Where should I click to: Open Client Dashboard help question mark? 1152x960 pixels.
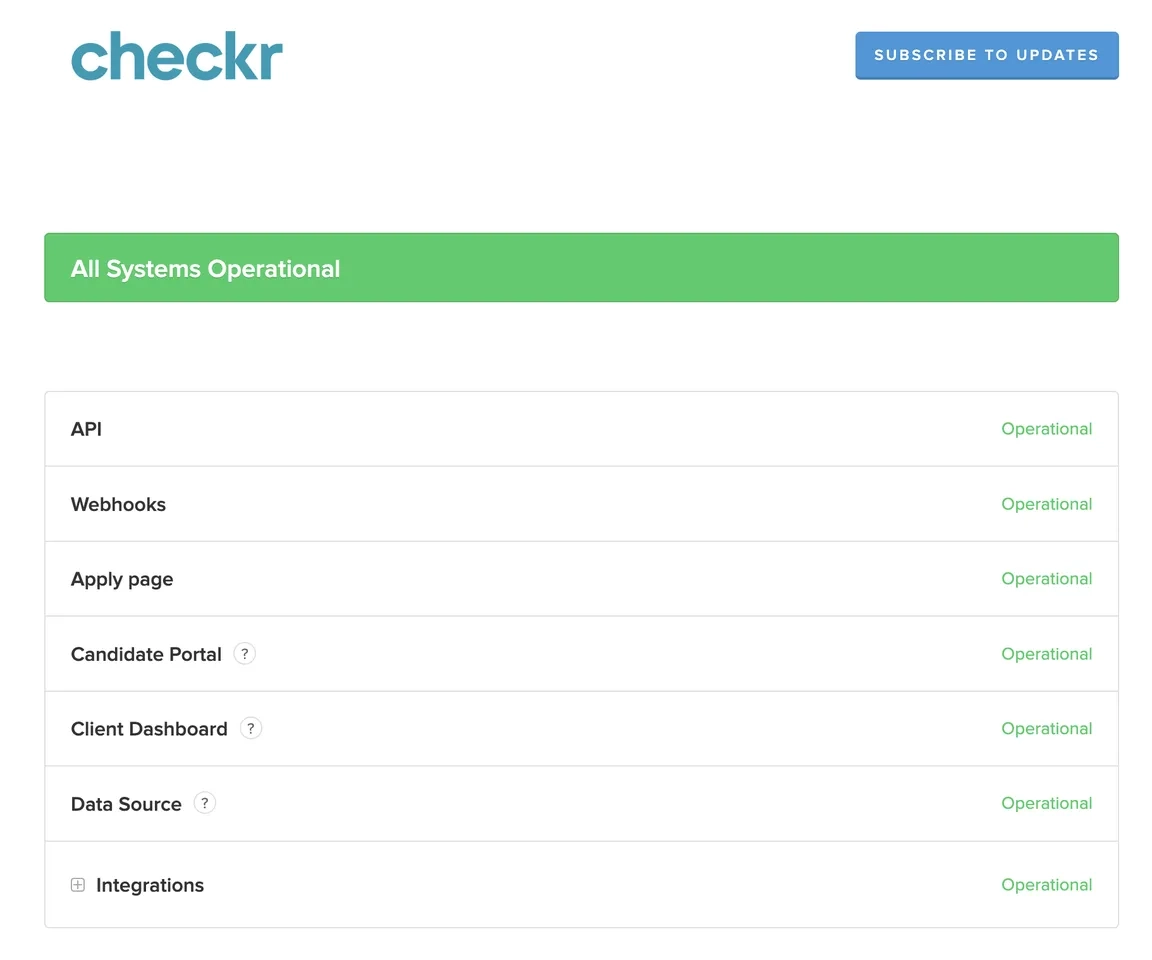[x=251, y=729]
